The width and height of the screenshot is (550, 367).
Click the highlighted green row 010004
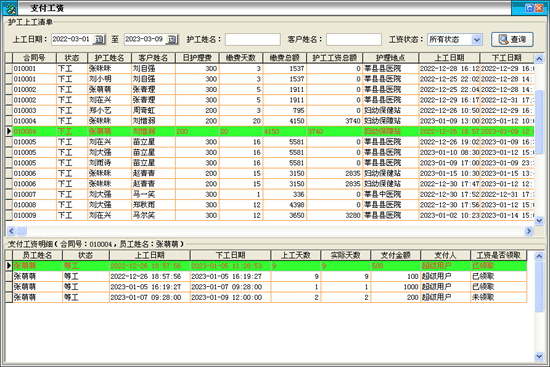(269, 132)
